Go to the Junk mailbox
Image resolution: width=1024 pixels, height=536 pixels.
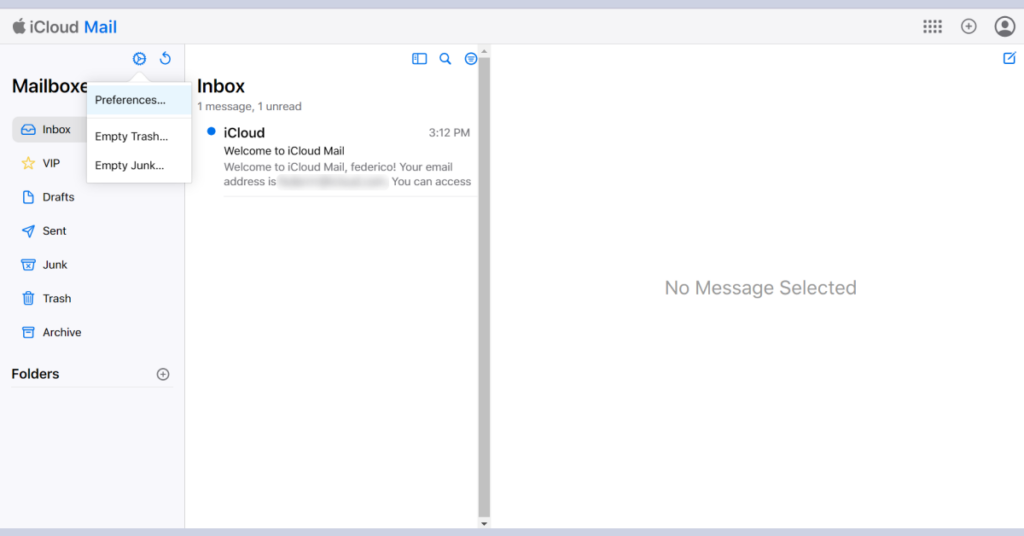coord(55,265)
